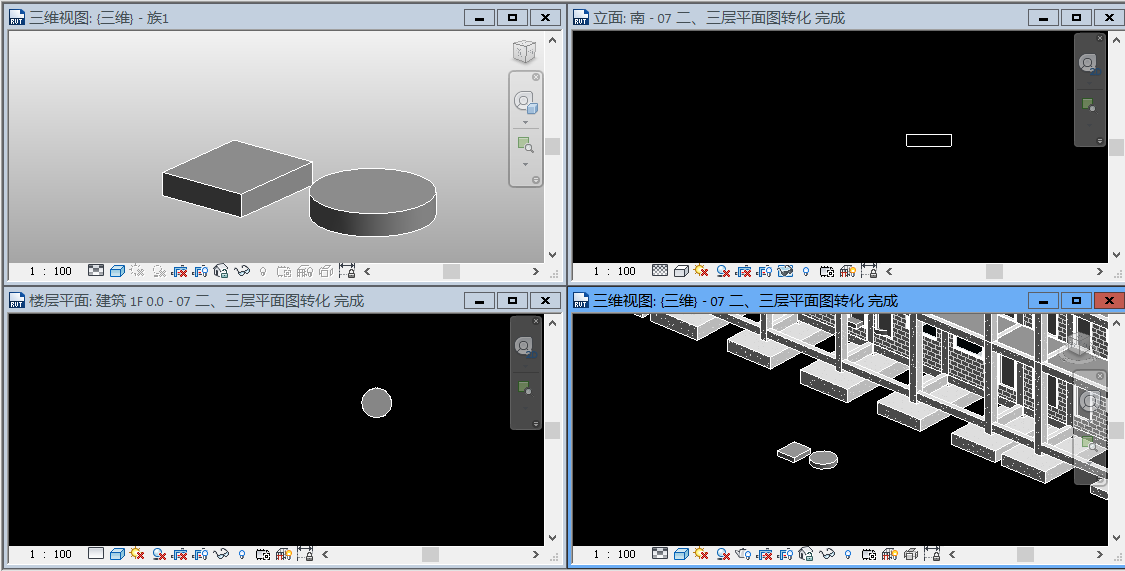Select the rectangular box in 族1 3D view
Screen dimensions: 1125x571
[237, 178]
